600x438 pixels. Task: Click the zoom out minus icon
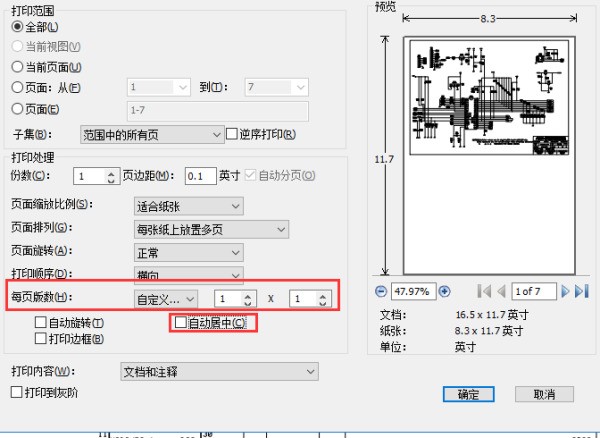381,291
